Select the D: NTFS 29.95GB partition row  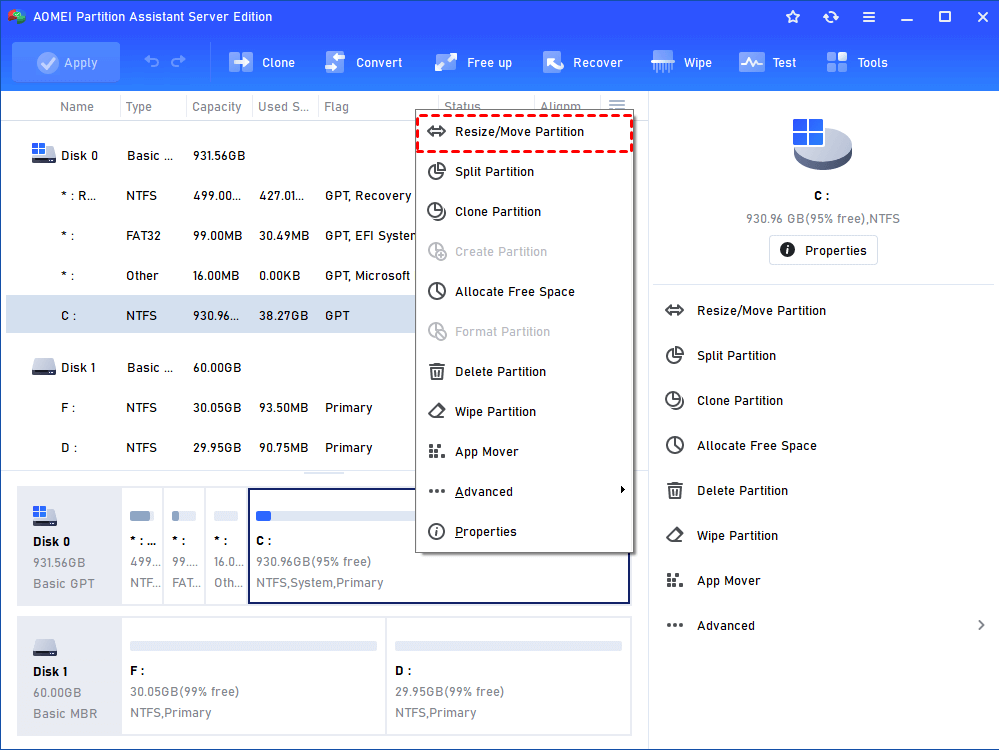[210, 448]
